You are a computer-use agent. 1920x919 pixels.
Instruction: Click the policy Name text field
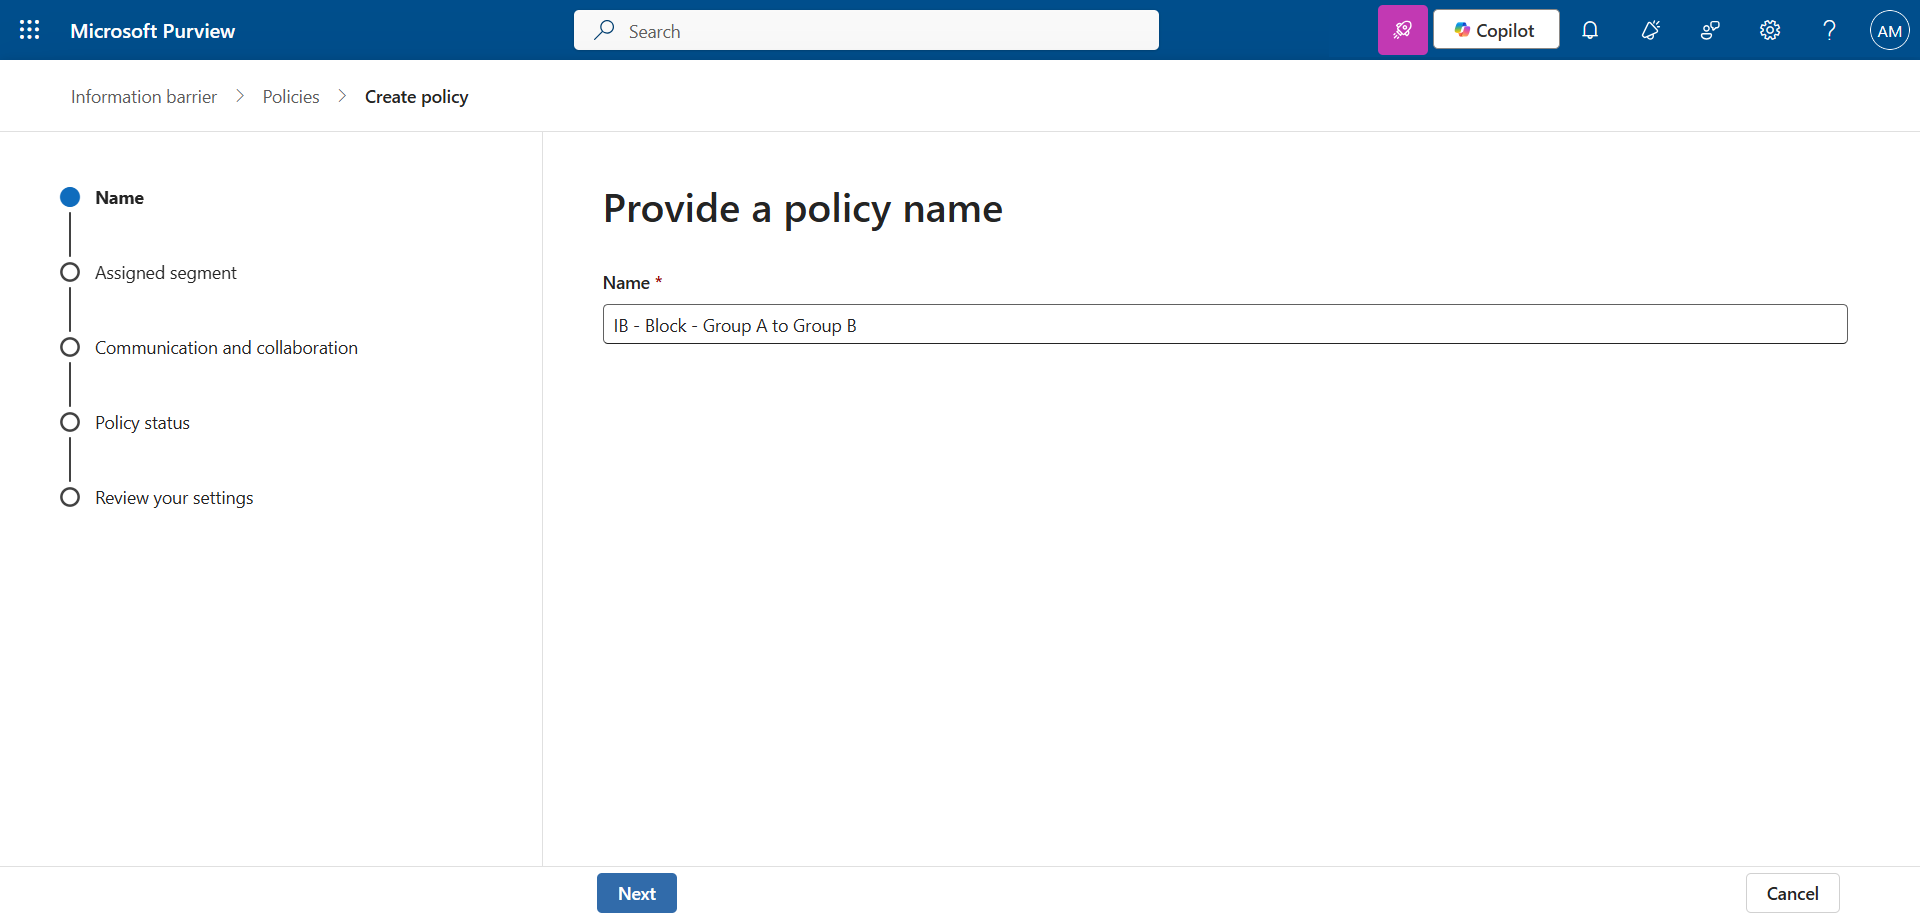(x=1224, y=325)
